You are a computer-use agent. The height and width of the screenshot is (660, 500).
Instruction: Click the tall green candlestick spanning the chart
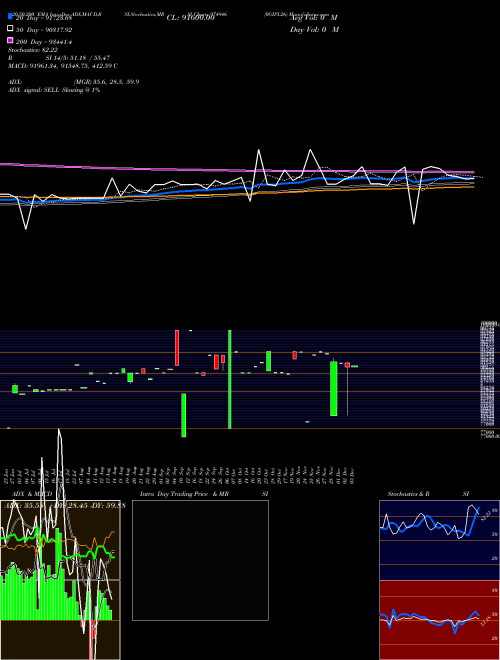tap(230, 379)
